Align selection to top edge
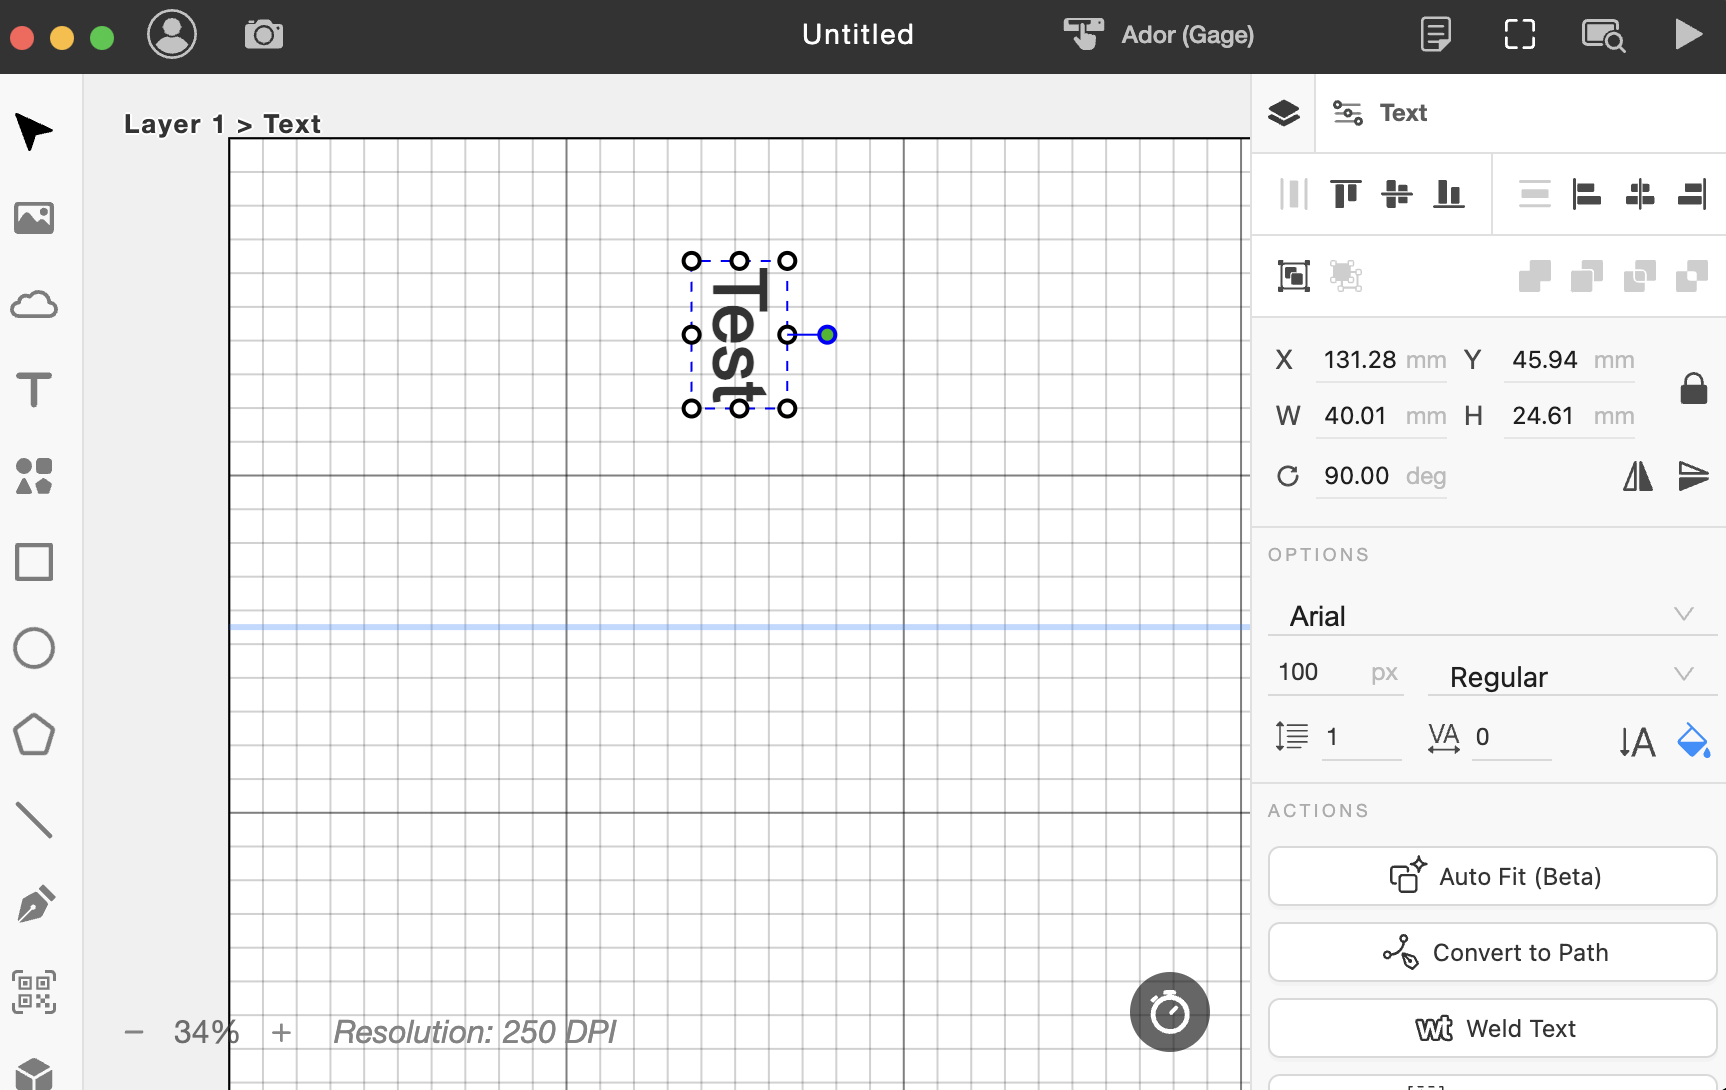 (1345, 194)
